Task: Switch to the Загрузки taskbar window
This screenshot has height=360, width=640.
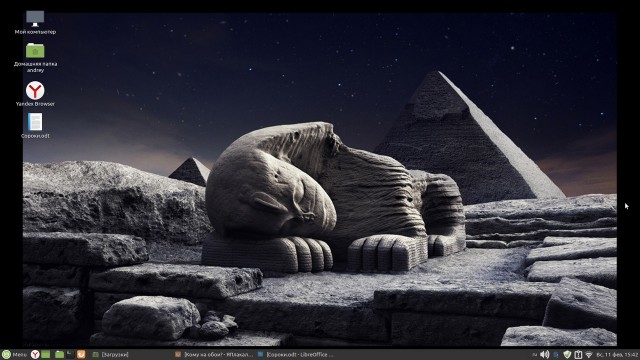Action: pos(111,354)
